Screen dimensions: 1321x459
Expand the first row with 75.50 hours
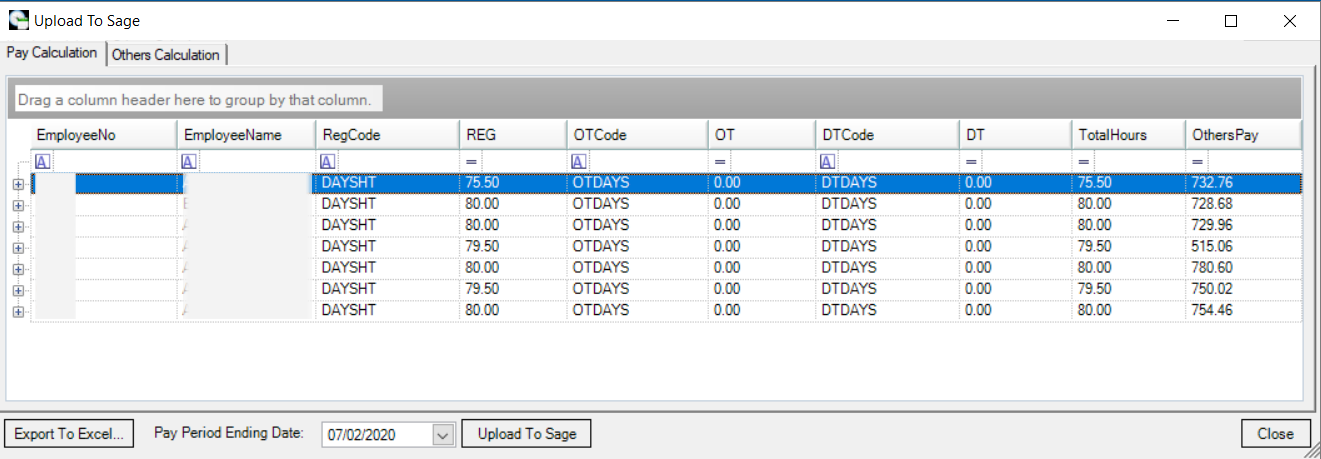point(18,183)
